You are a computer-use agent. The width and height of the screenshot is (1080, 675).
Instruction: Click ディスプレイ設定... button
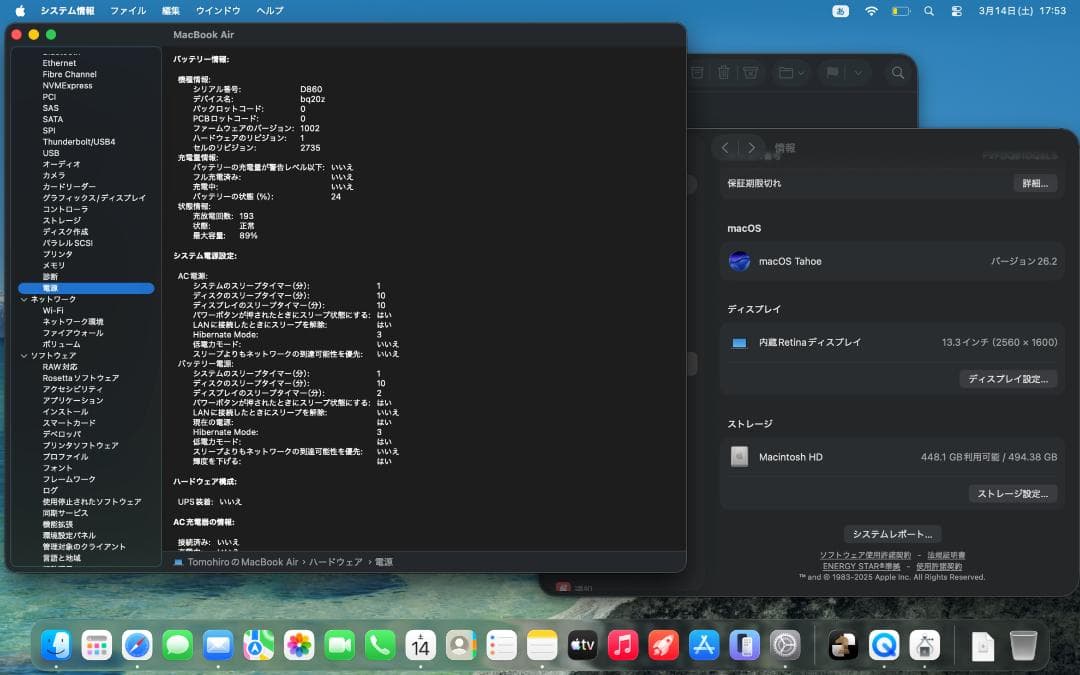click(1008, 379)
